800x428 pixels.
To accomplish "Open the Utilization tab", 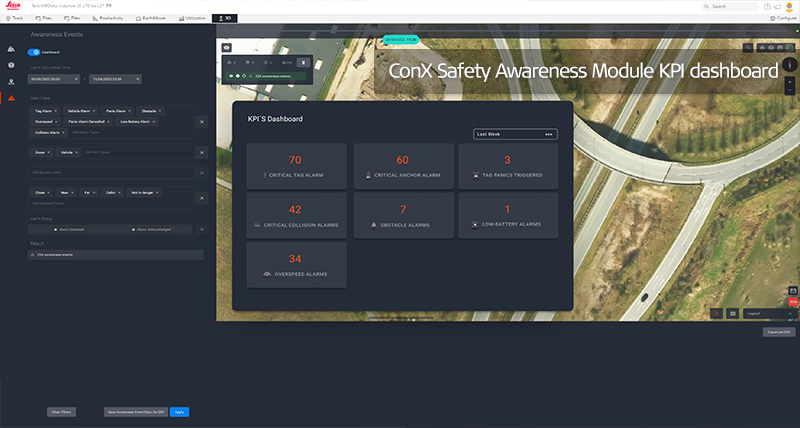I will coord(192,18).
